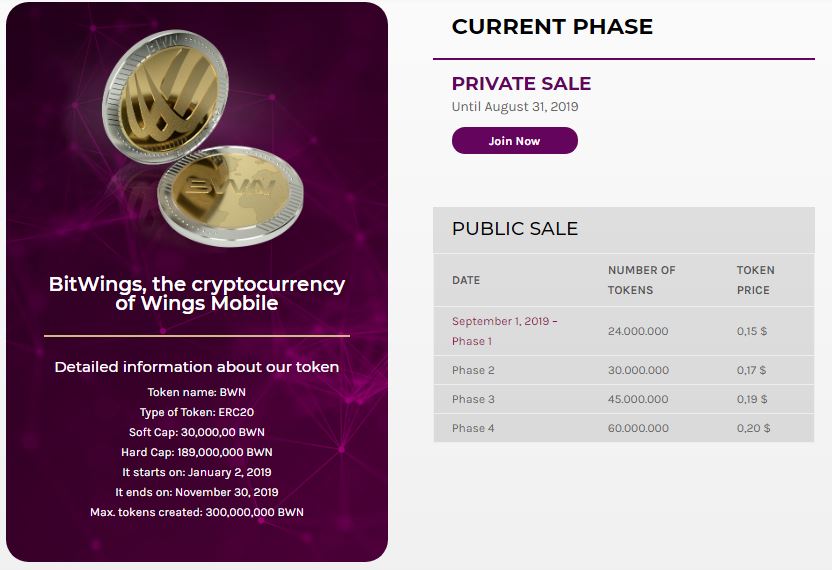The width and height of the screenshot is (832, 570).
Task: Select the Hard Cap: 189,000,000 BWN line
Action: coord(197,452)
